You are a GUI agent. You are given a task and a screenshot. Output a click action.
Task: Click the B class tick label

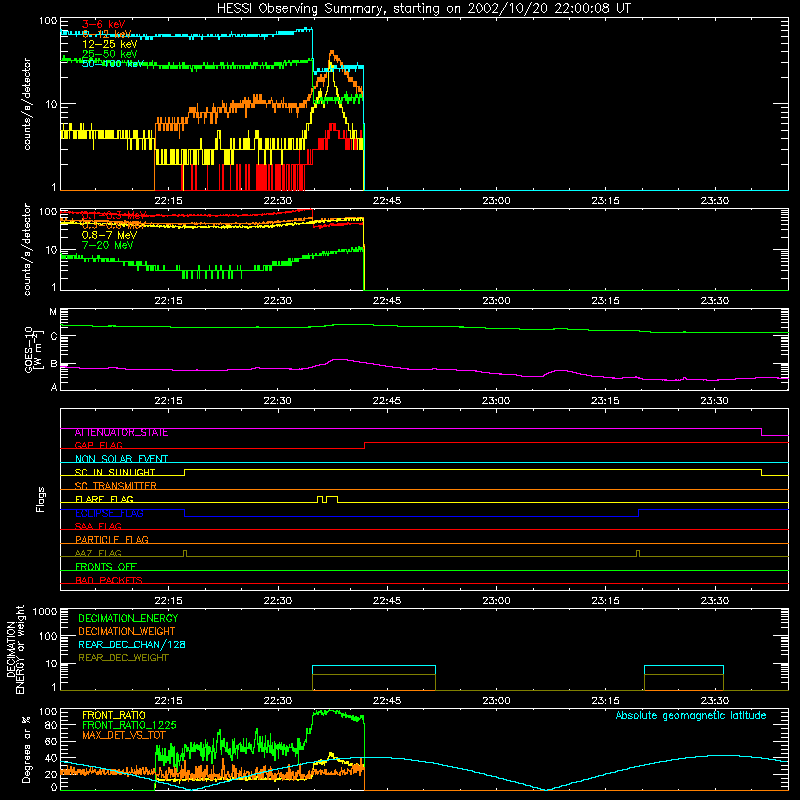[x=54, y=364]
